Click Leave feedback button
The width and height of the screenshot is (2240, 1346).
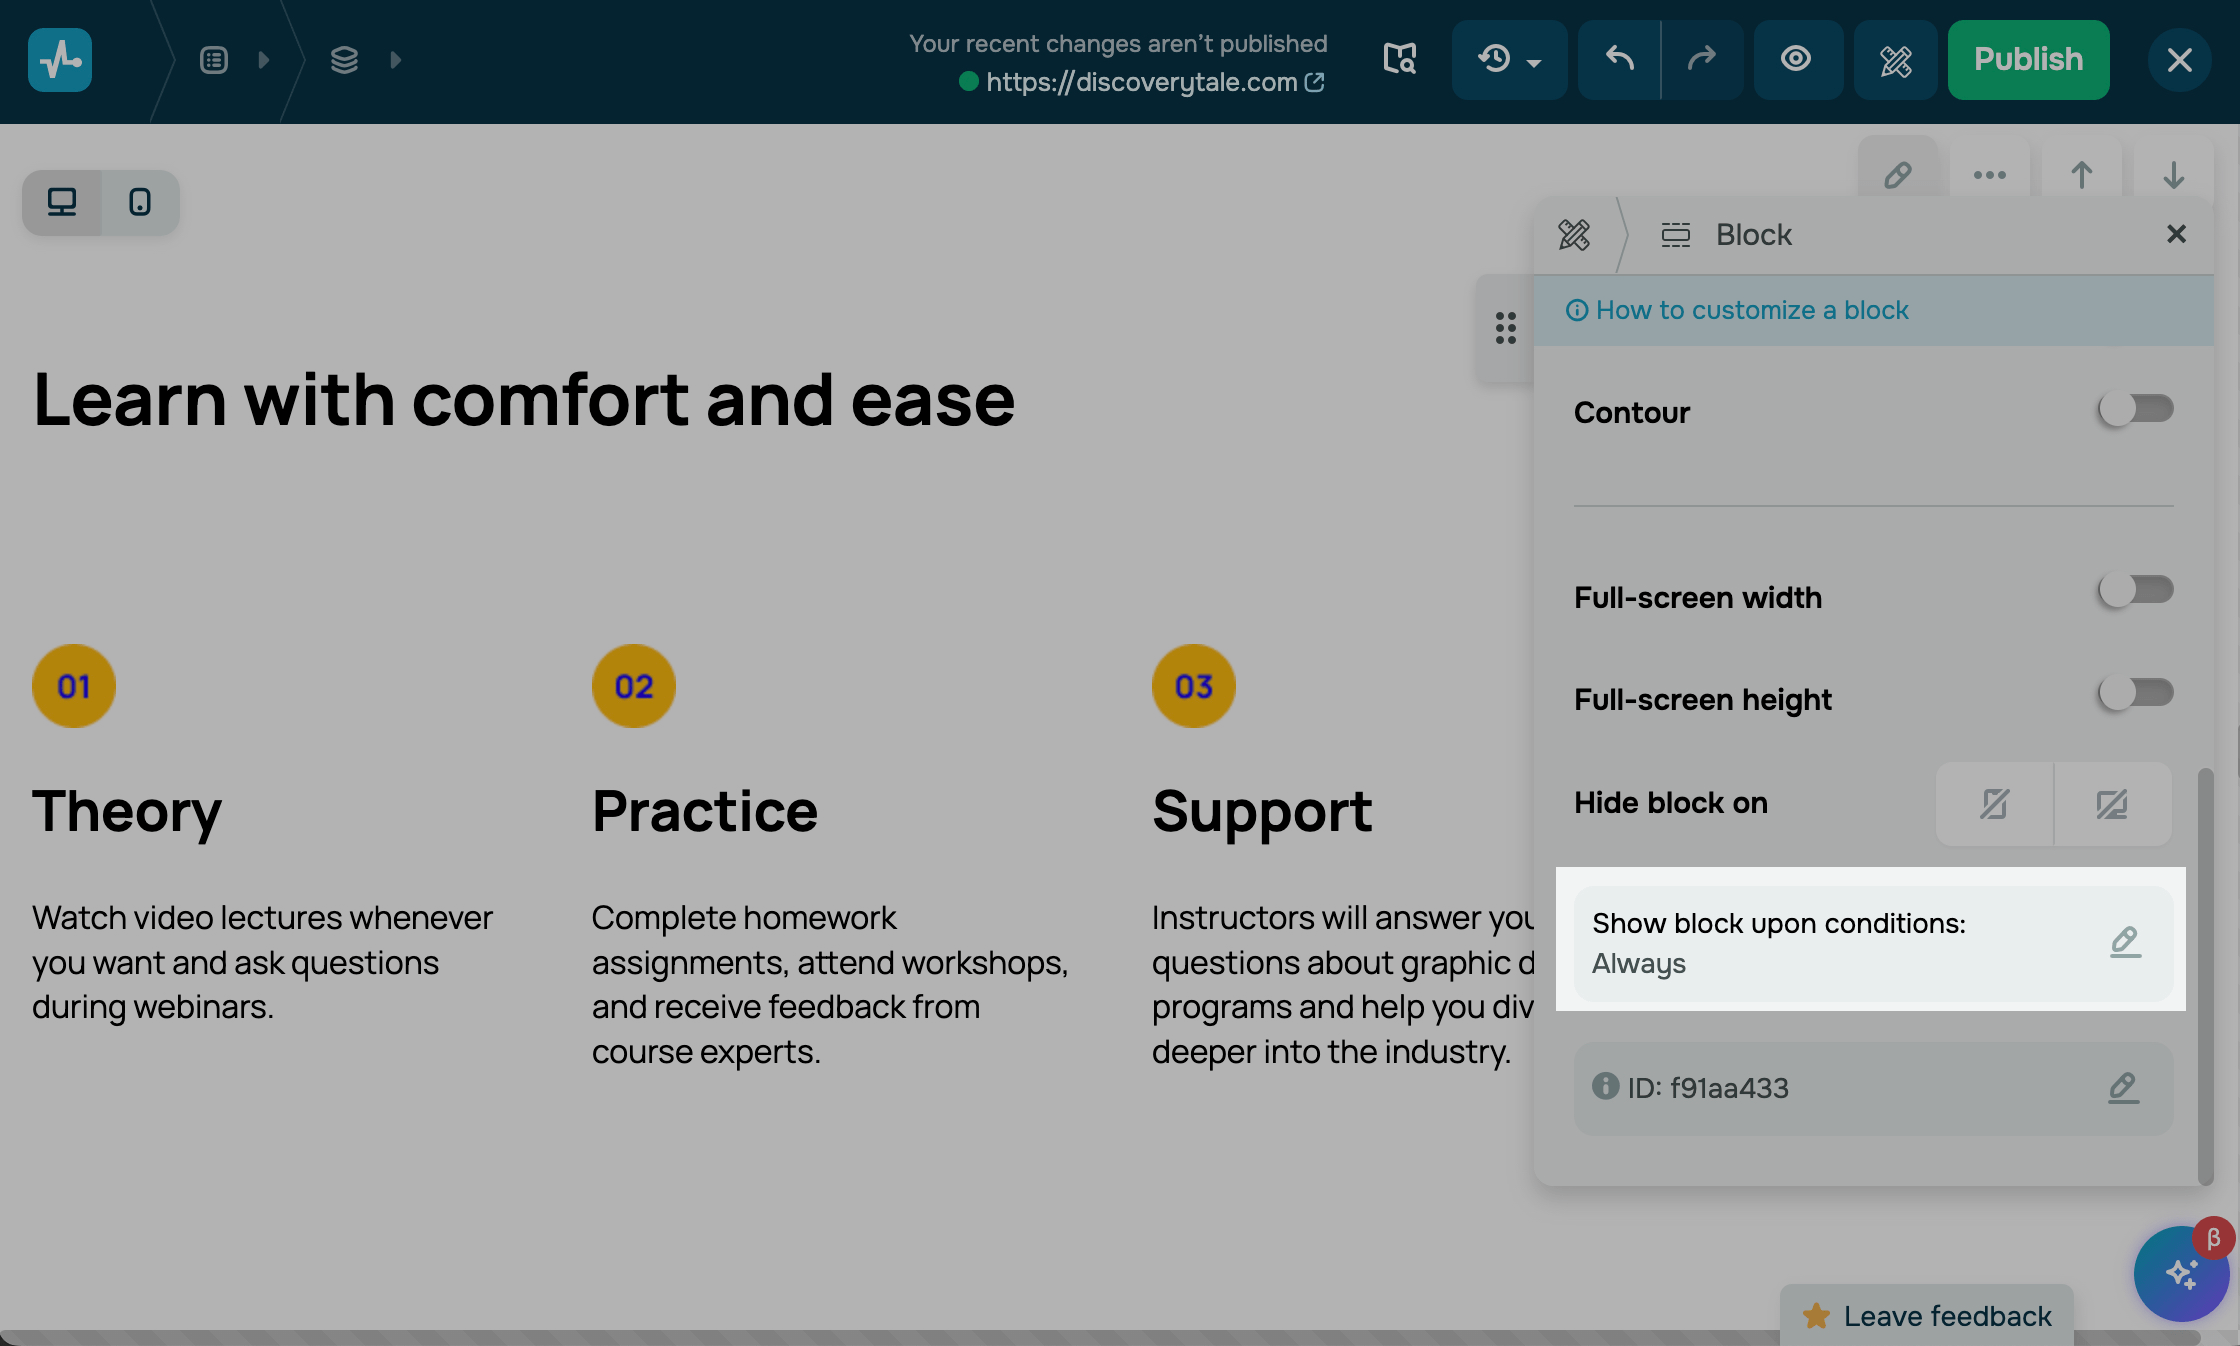(1927, 1316)
